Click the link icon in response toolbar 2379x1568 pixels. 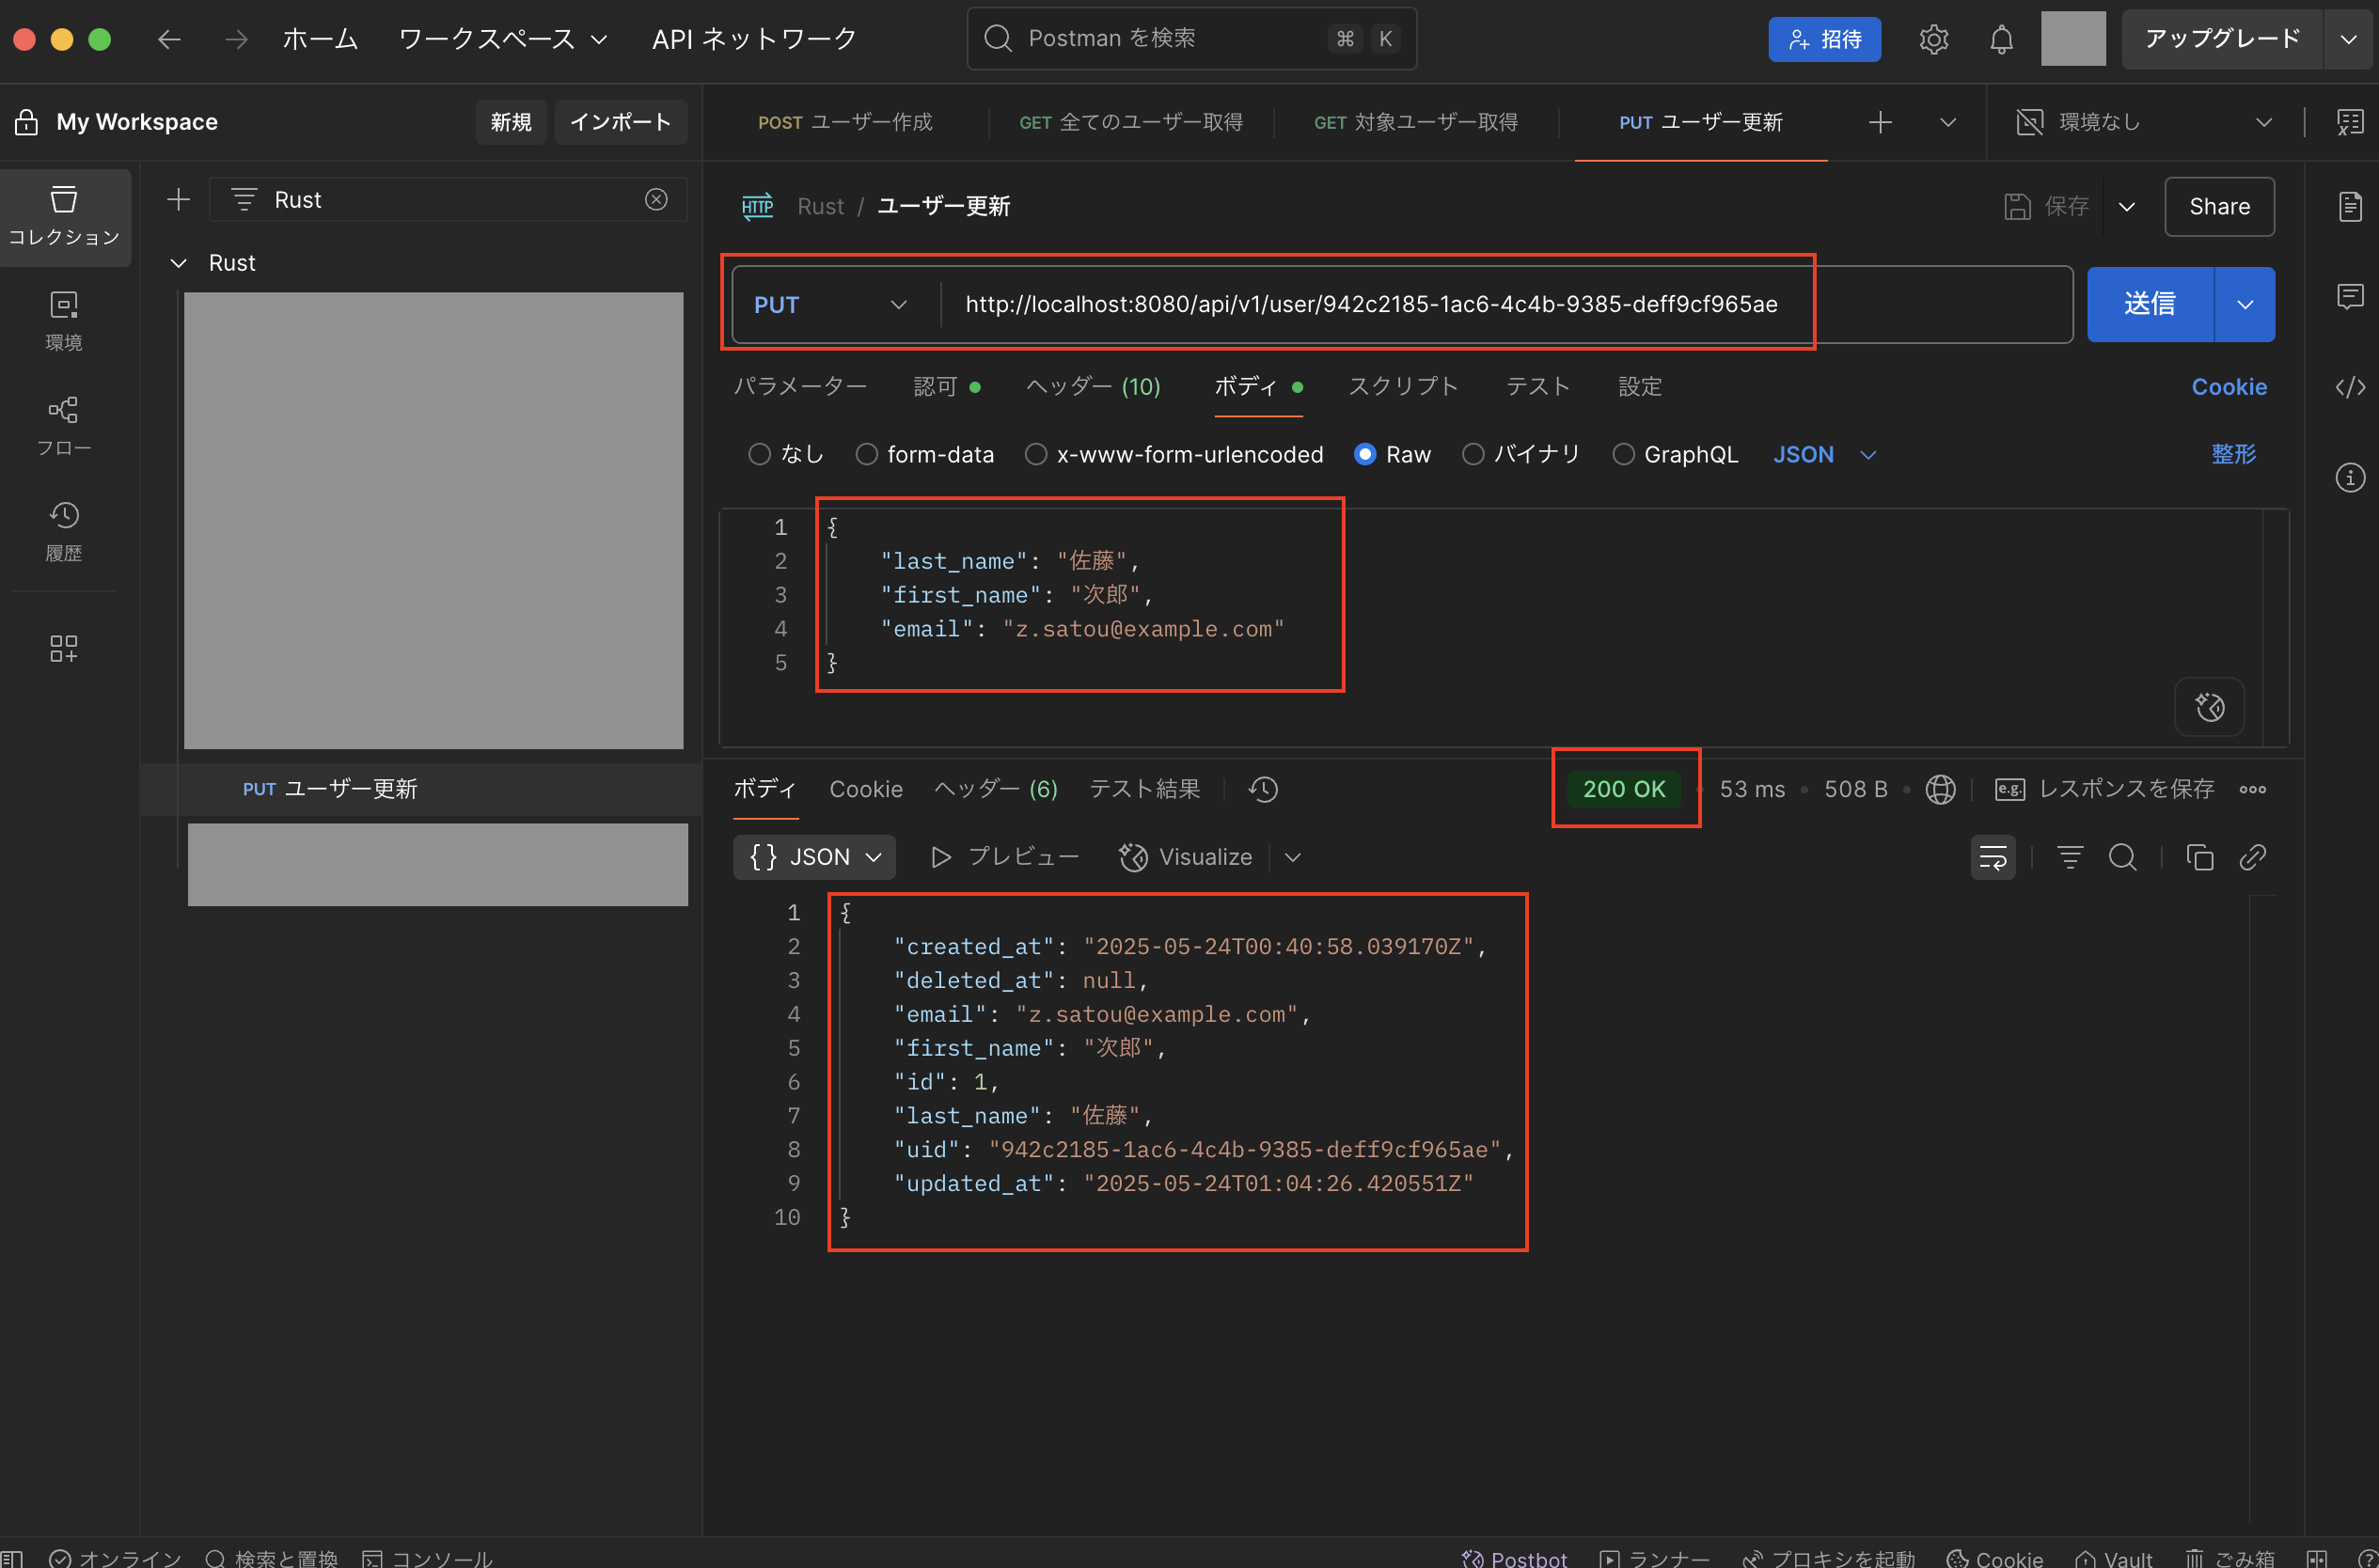pyautogui.click(x=2251, y=857)
